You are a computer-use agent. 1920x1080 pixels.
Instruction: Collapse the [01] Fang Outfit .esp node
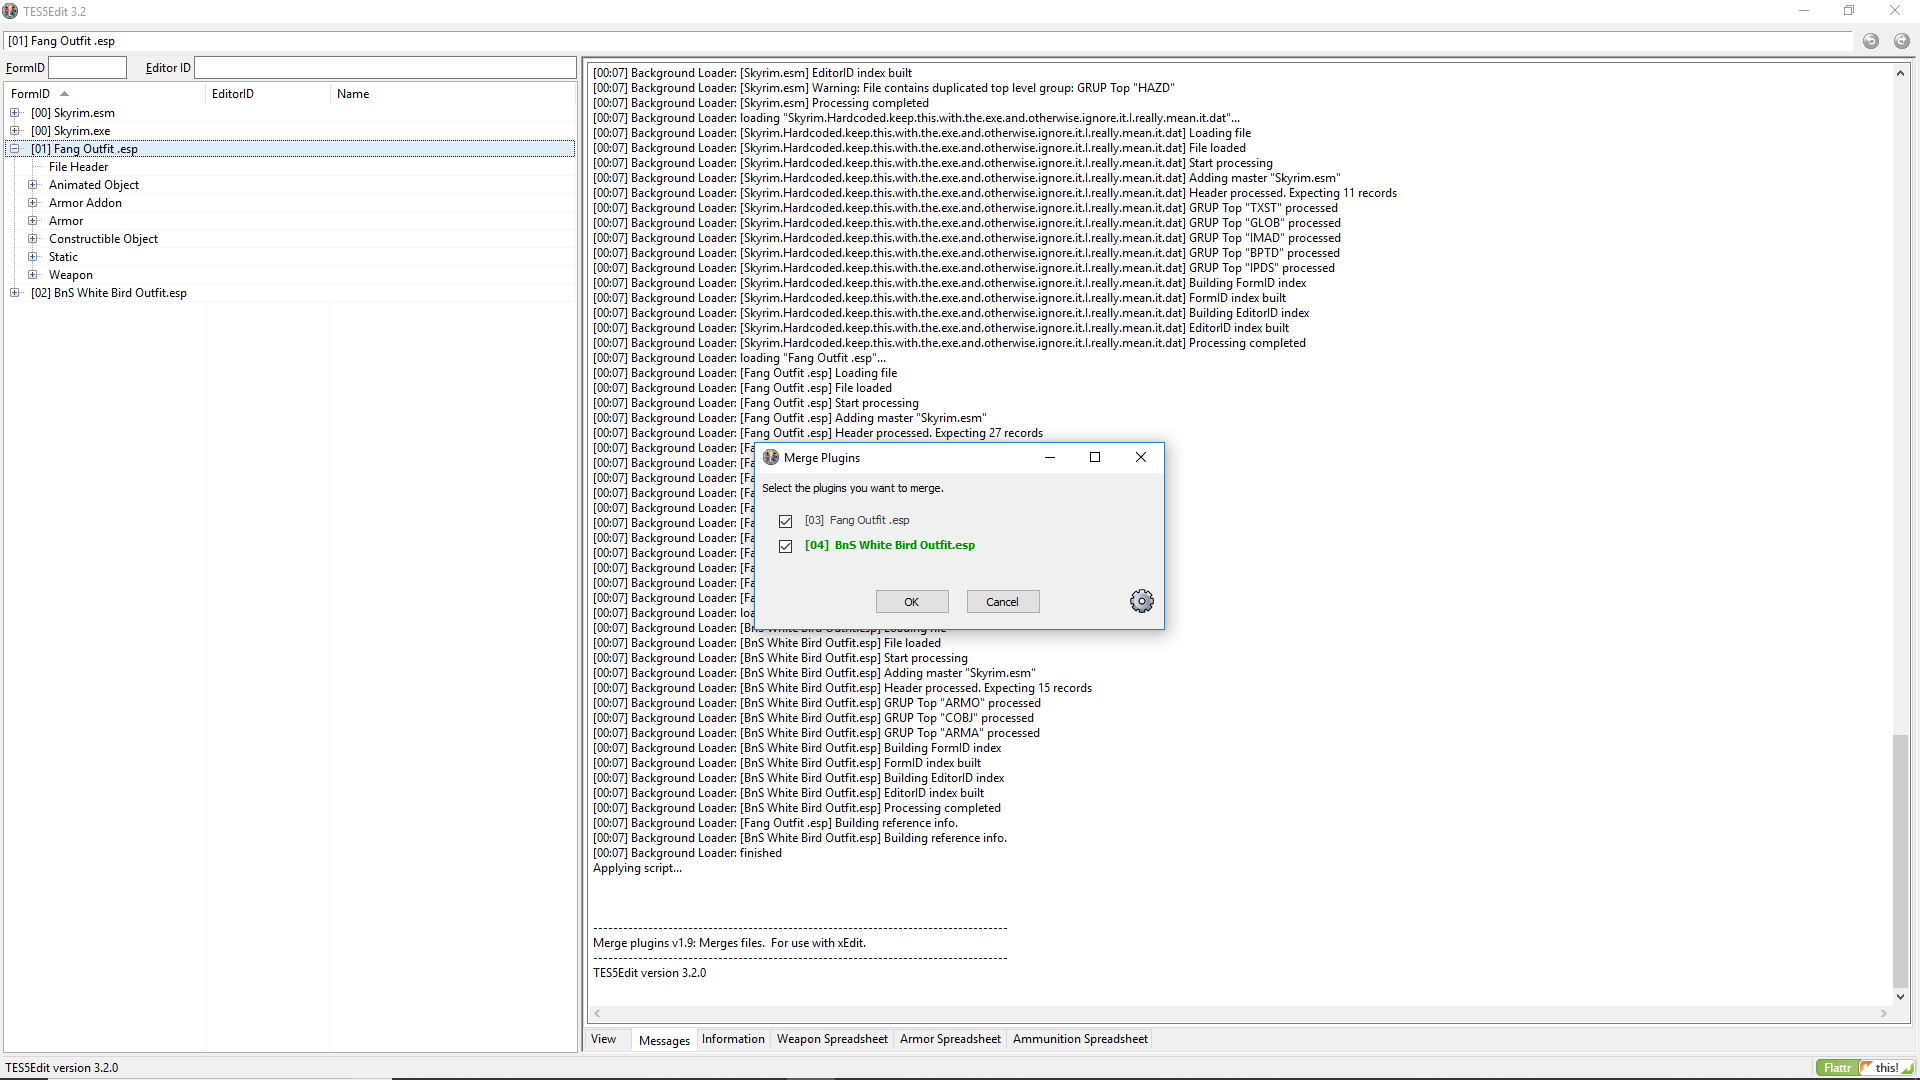(x=15, y=149)
